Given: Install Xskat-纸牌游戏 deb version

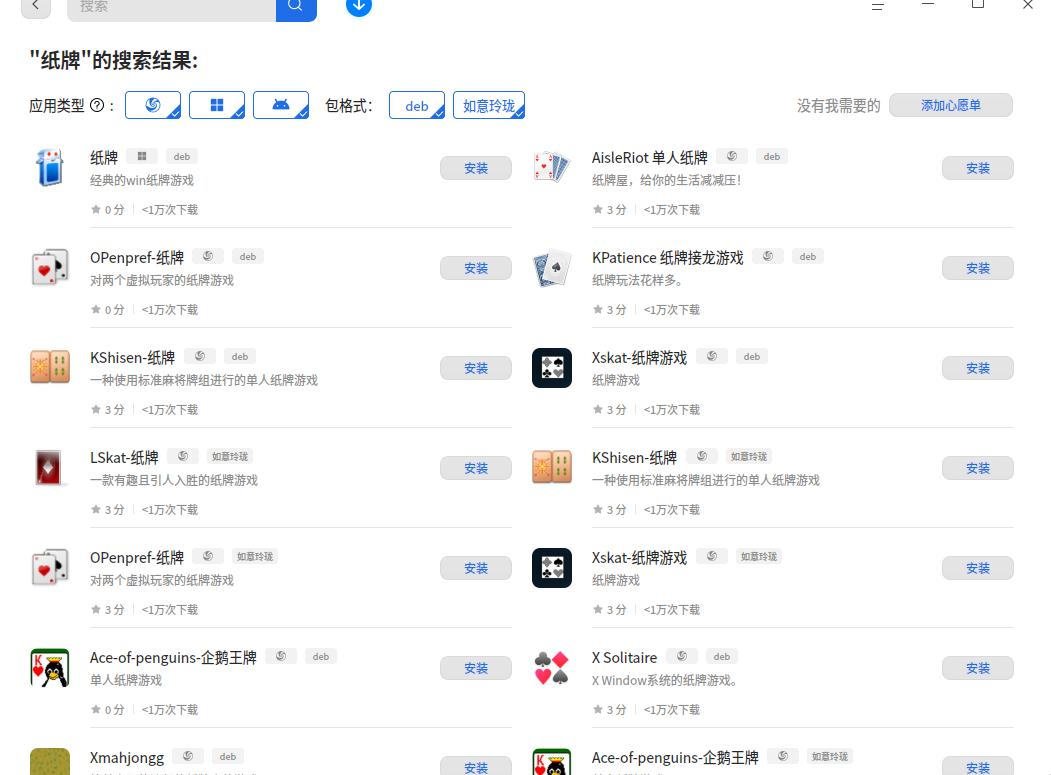Looking at the screenshot, I should pyautogui.click(x=977, y=368).
